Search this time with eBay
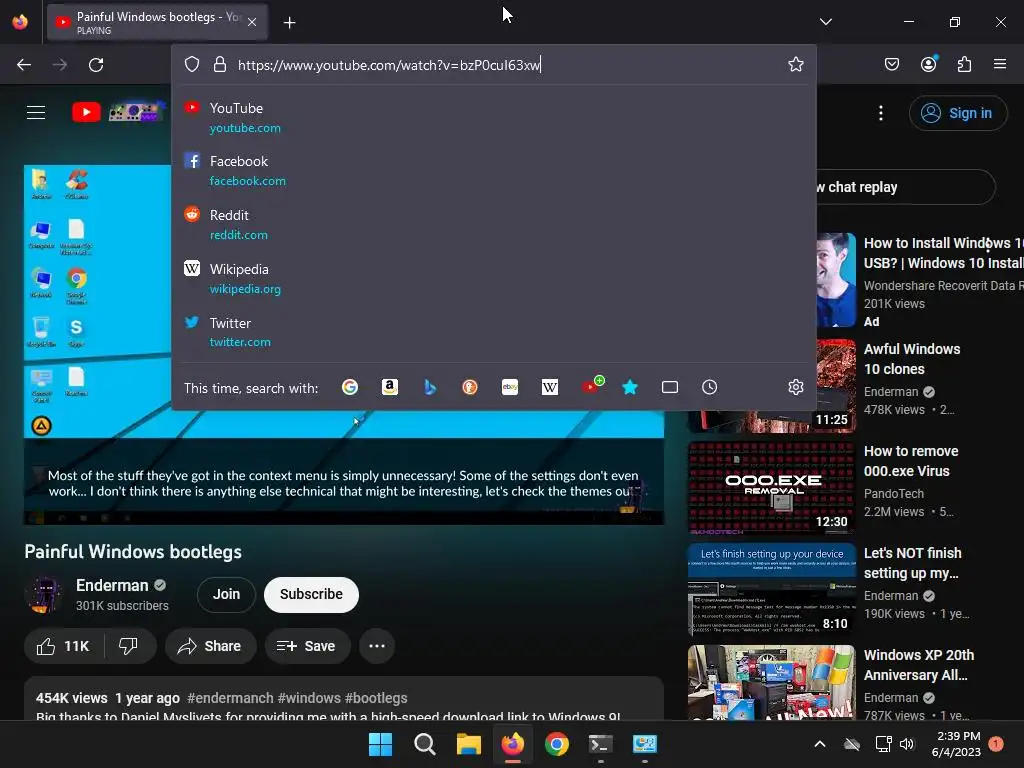 [x=509, y=387]
